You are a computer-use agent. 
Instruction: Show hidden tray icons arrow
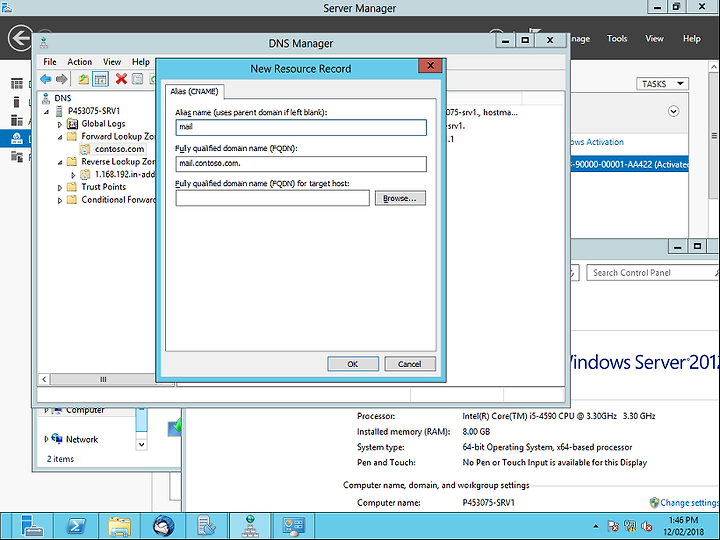coord(596,526)
